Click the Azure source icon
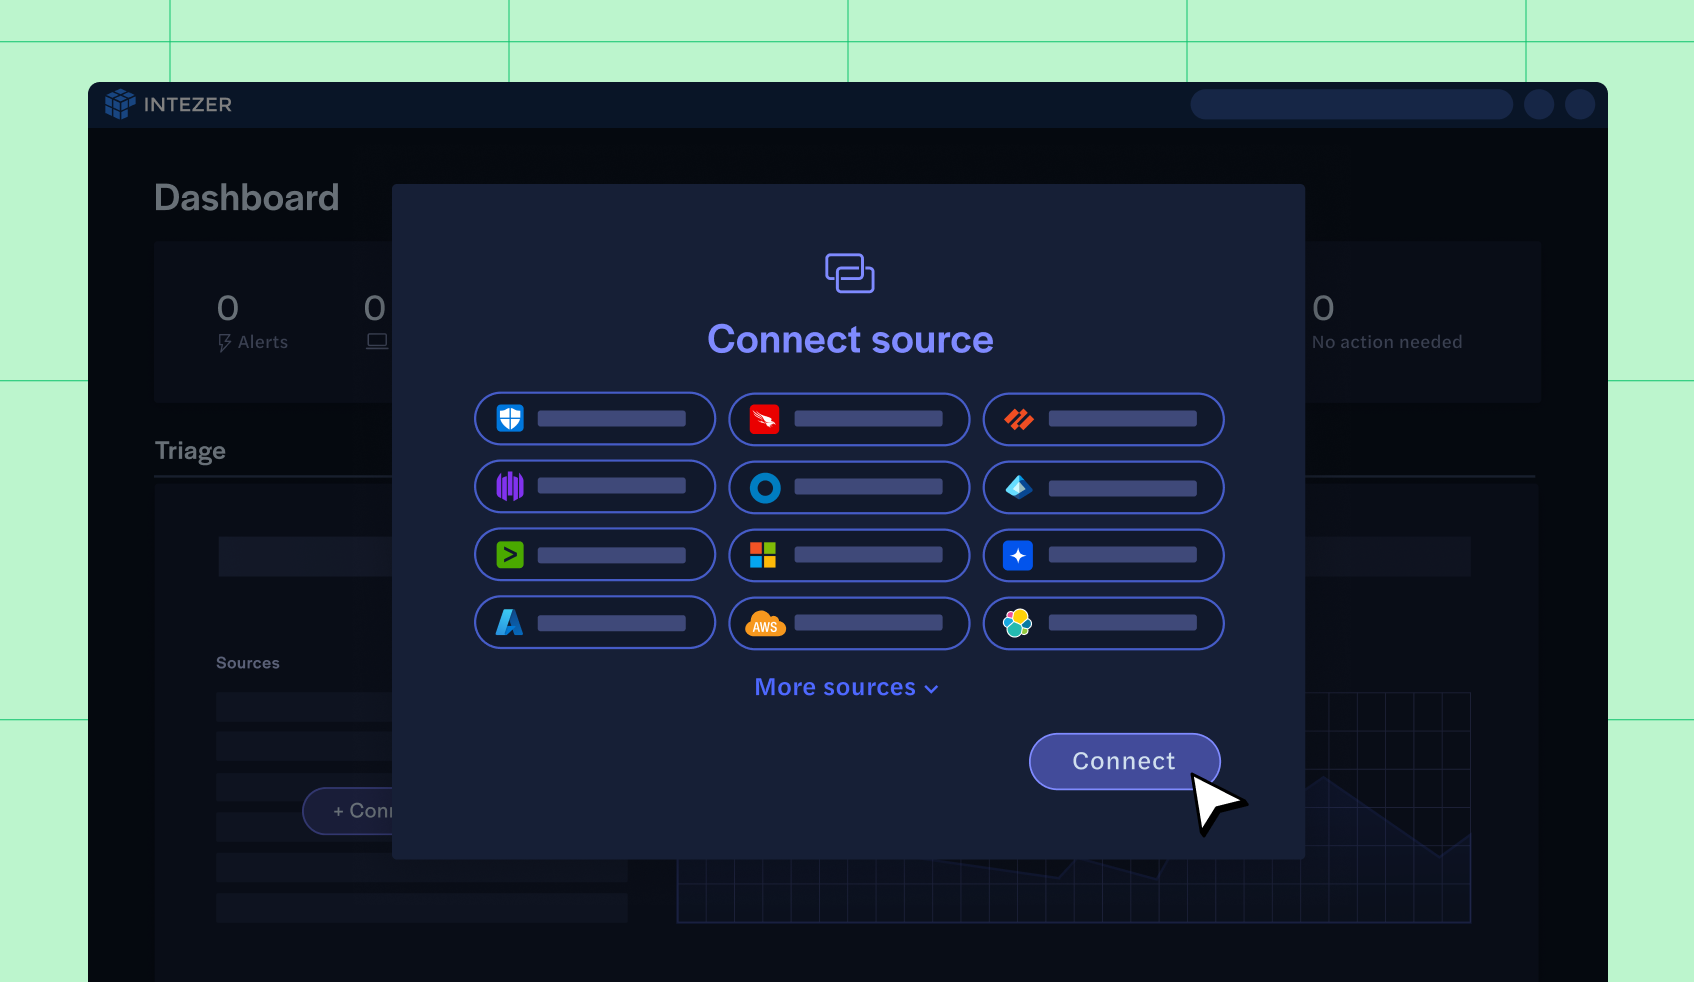The width and height of the screenshot is (1694, 982). coord(509,622)
